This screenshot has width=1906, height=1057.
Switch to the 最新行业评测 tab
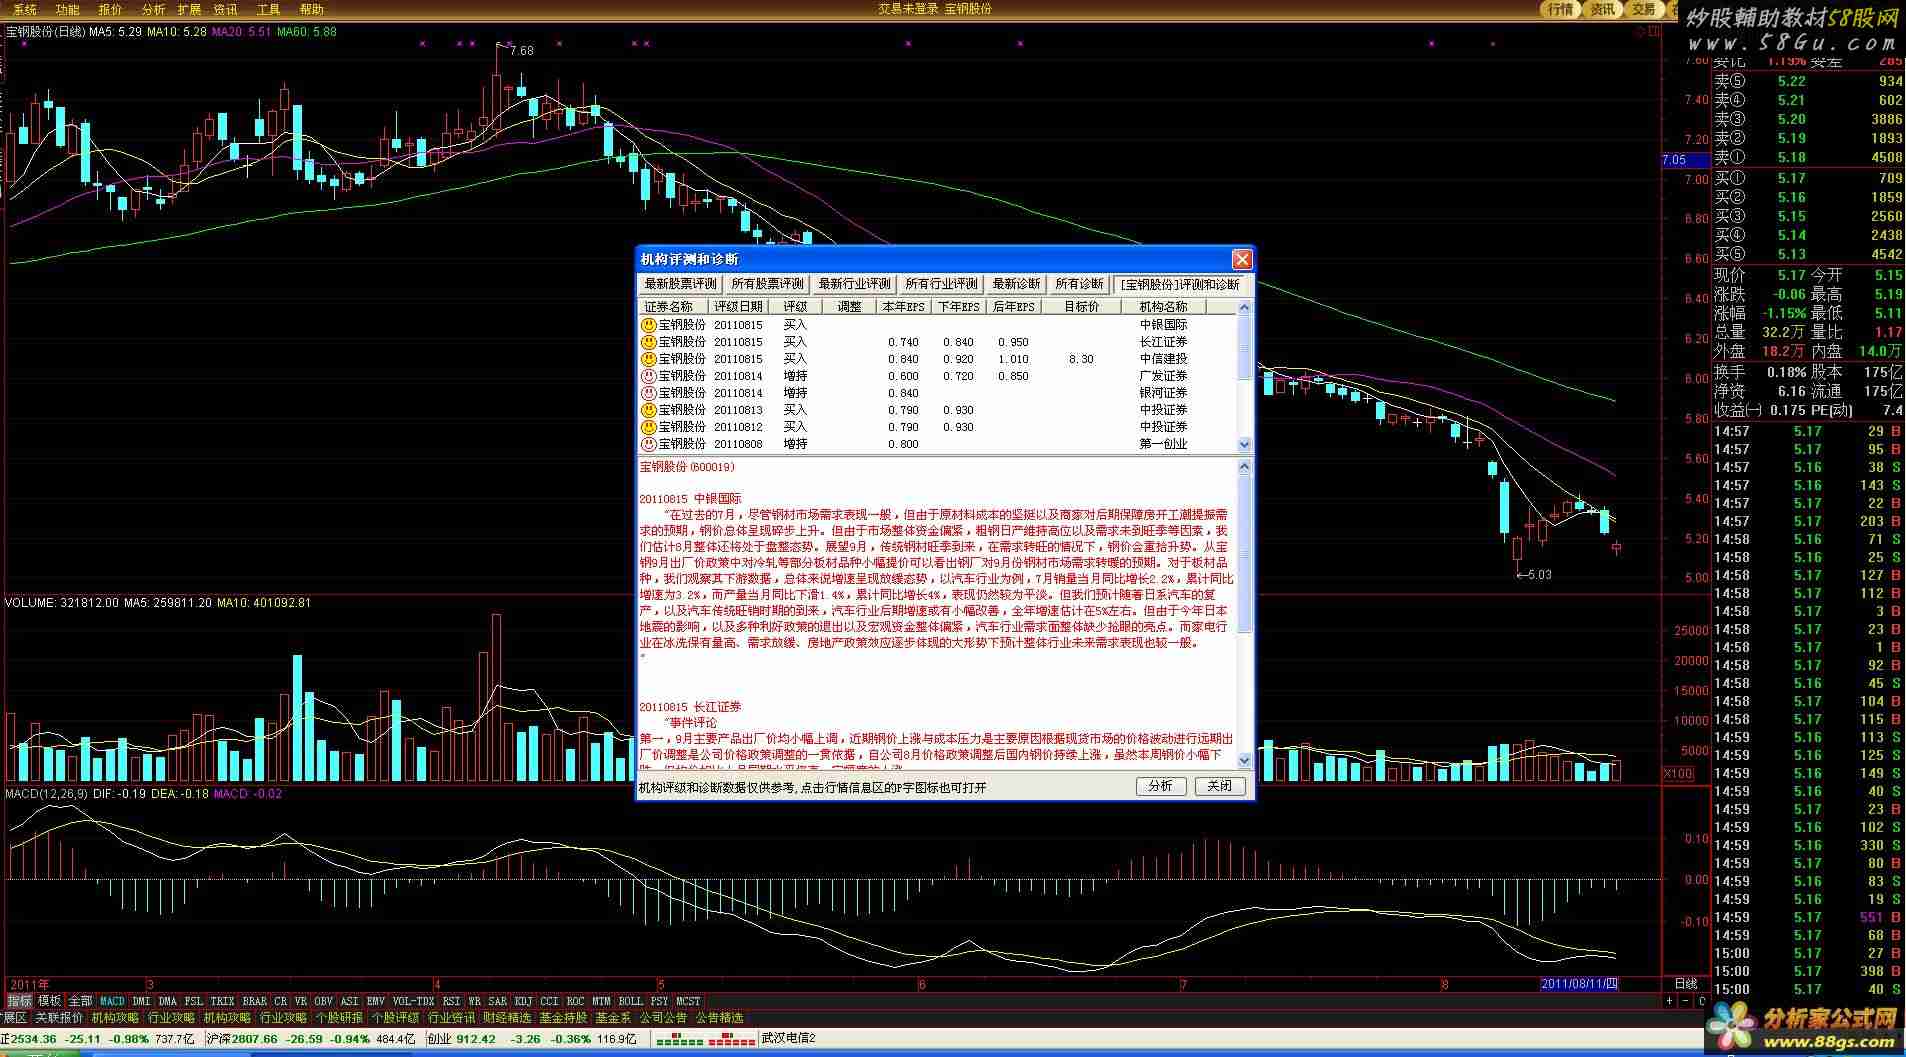tap(854, 284)
